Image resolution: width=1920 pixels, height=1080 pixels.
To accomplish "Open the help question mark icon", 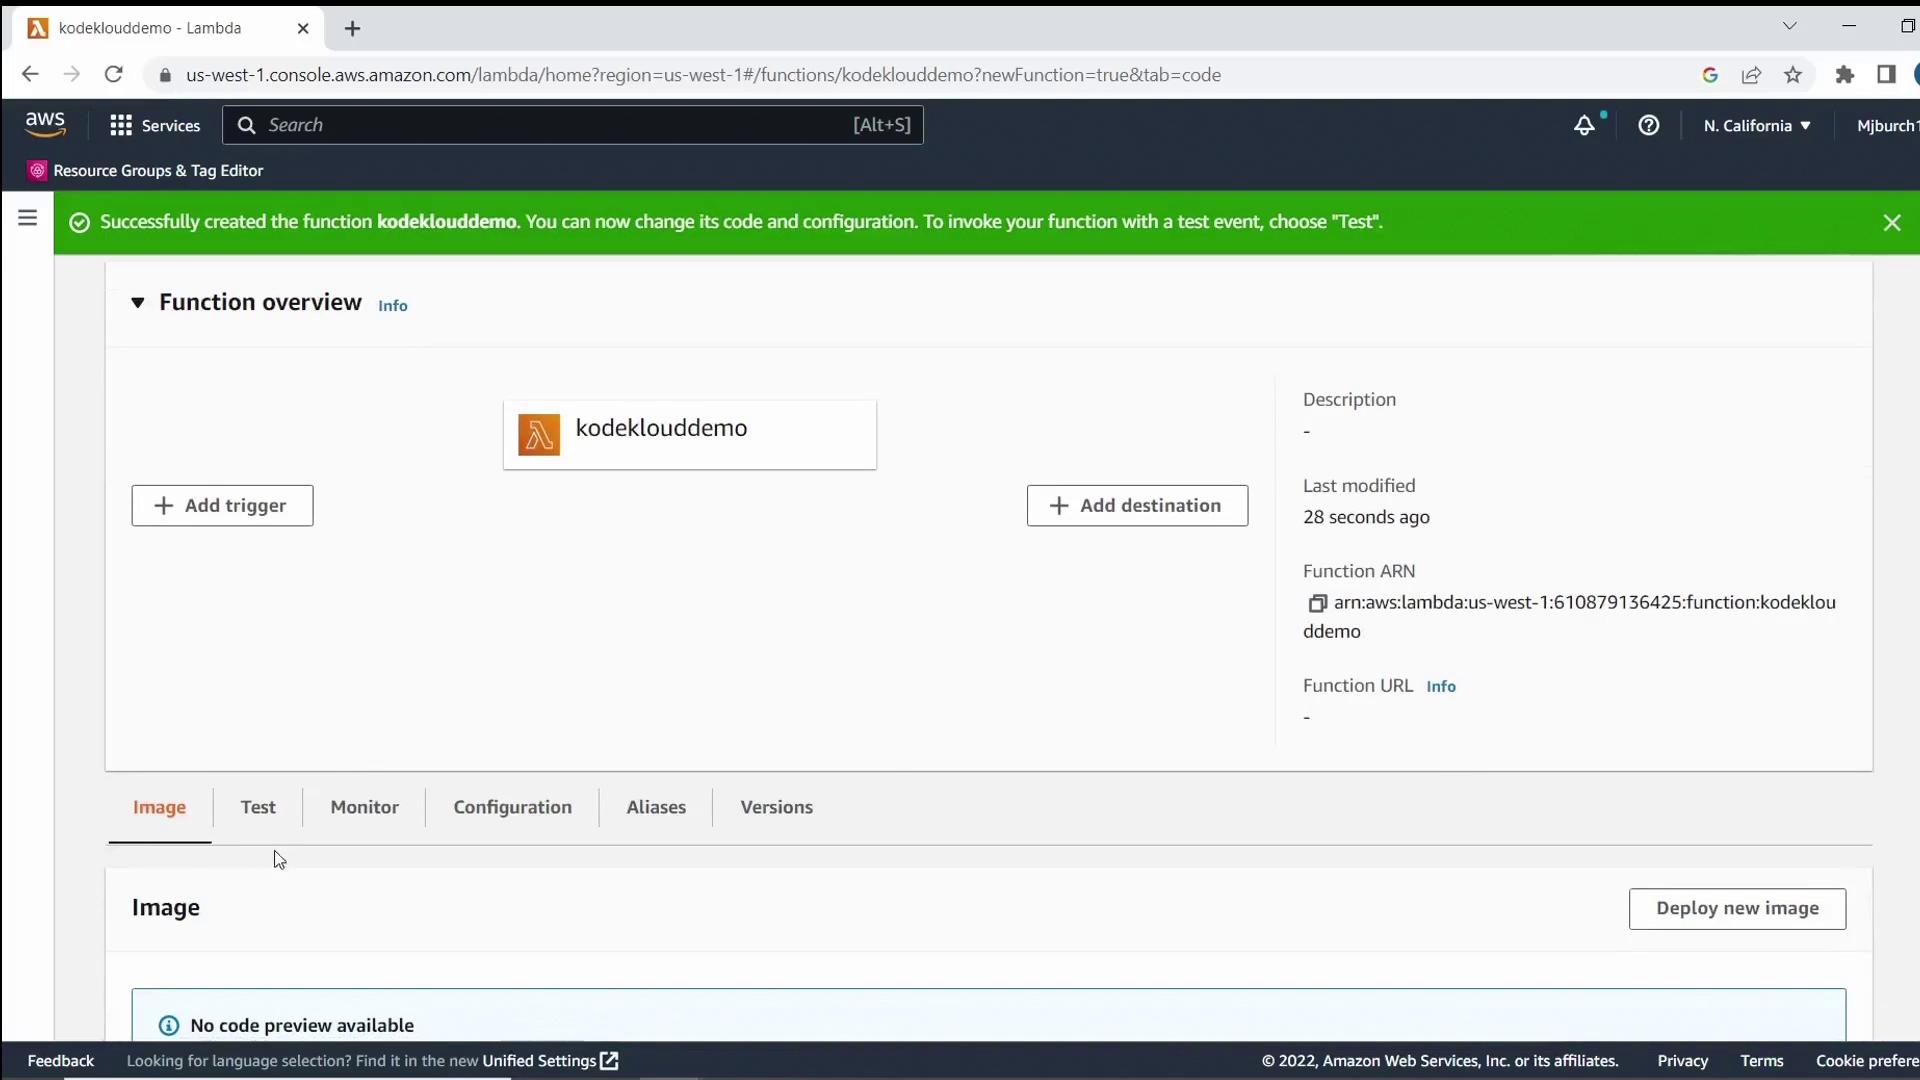I will tap(1649, 125).
